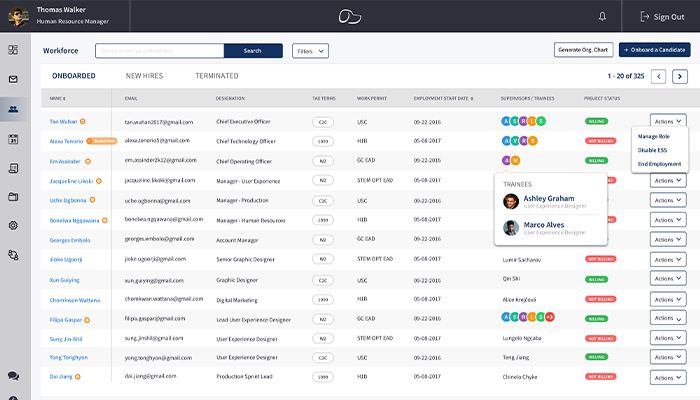Switch to the Terminated tab
Image resolution: width=700 pixels, height=400 pixels.
coord(217,76)
